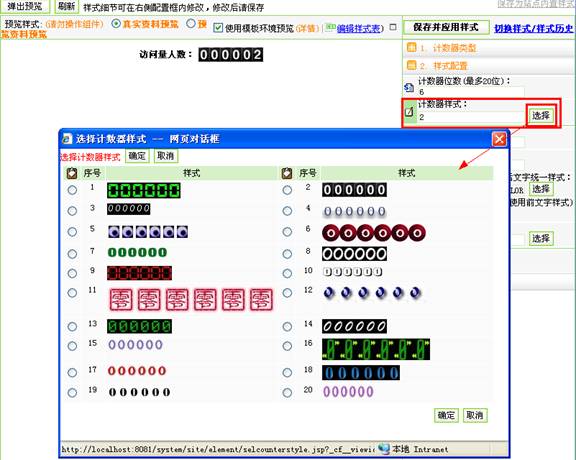Click the orange icon next to 样式配置

tap(411, 65)
